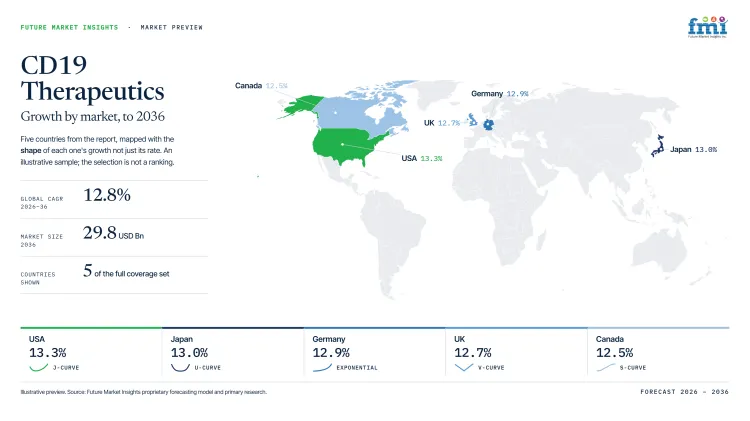Click the exponential curve icon under Germany
750x421 pixels.
click(x=322, y=367)
